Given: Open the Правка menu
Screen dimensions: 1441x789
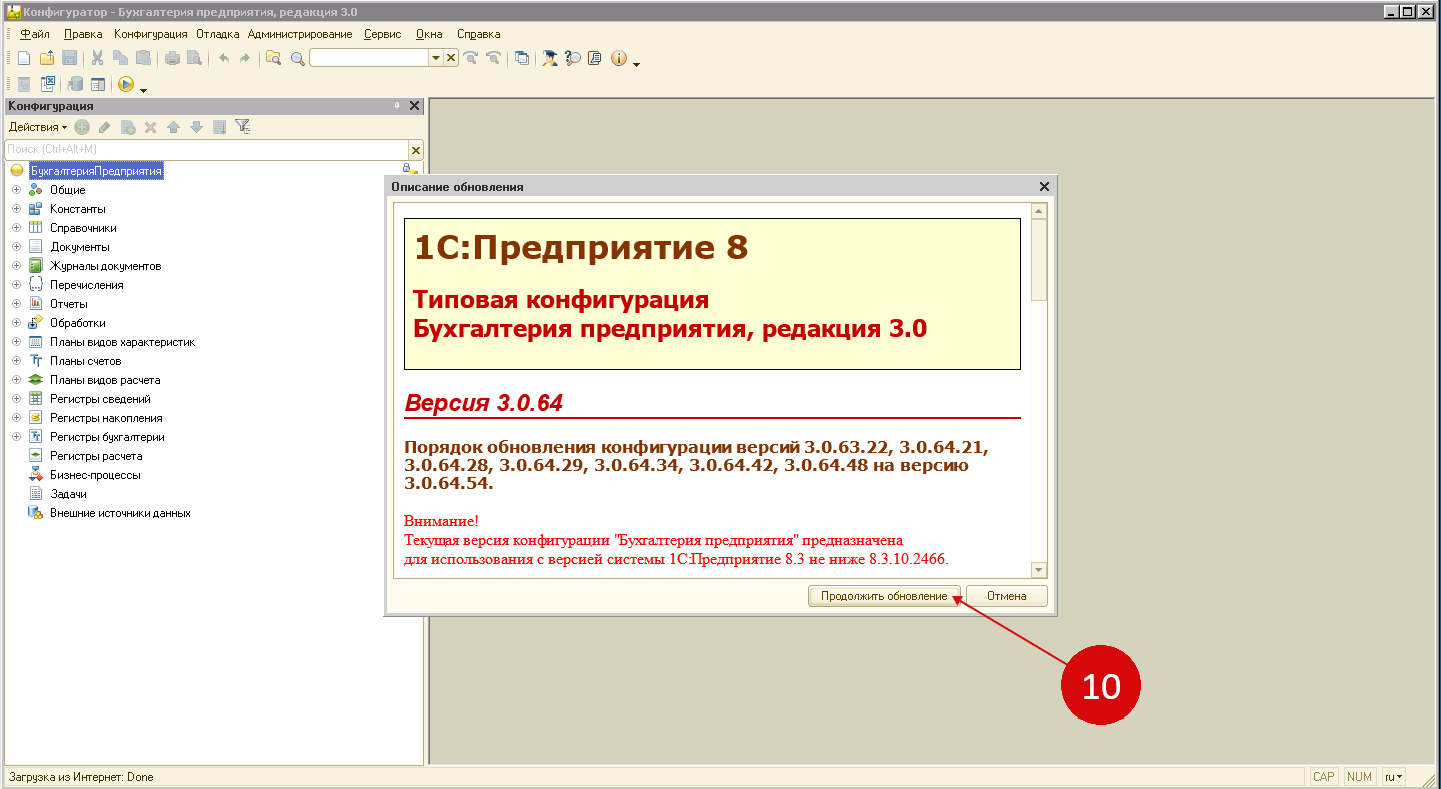Looking at the screenshot, I should tap(83, 34).
